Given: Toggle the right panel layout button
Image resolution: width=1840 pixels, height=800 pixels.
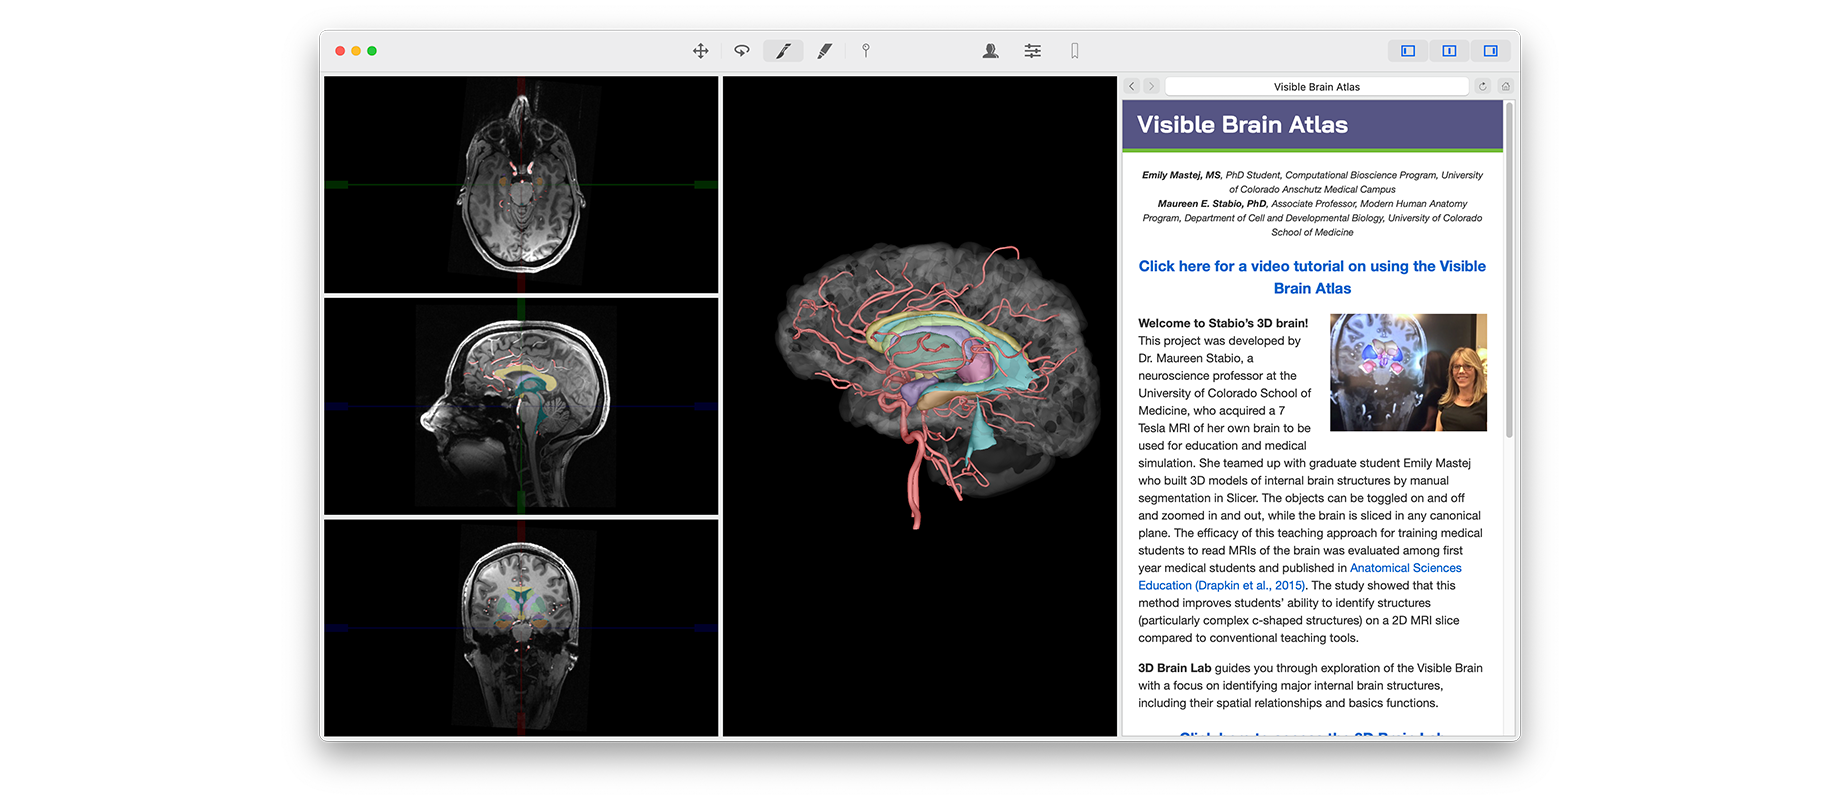Looking at the screenshot, I should [1490, 51].
